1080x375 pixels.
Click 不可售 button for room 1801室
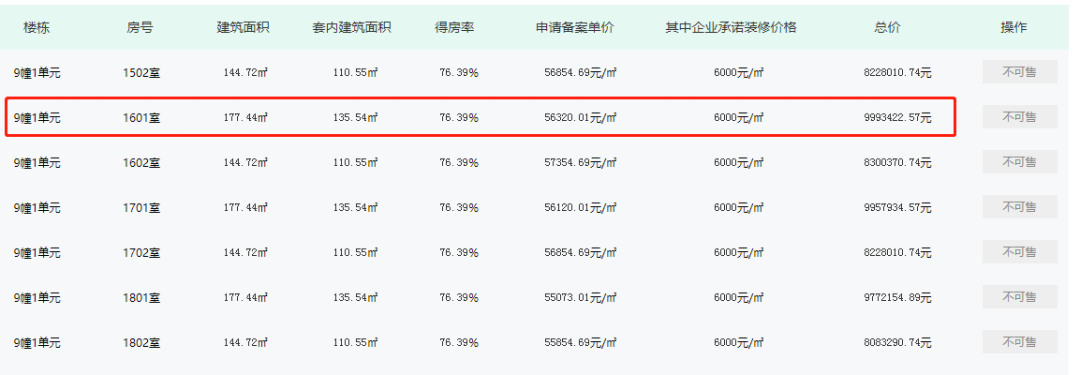[1019, 297]
